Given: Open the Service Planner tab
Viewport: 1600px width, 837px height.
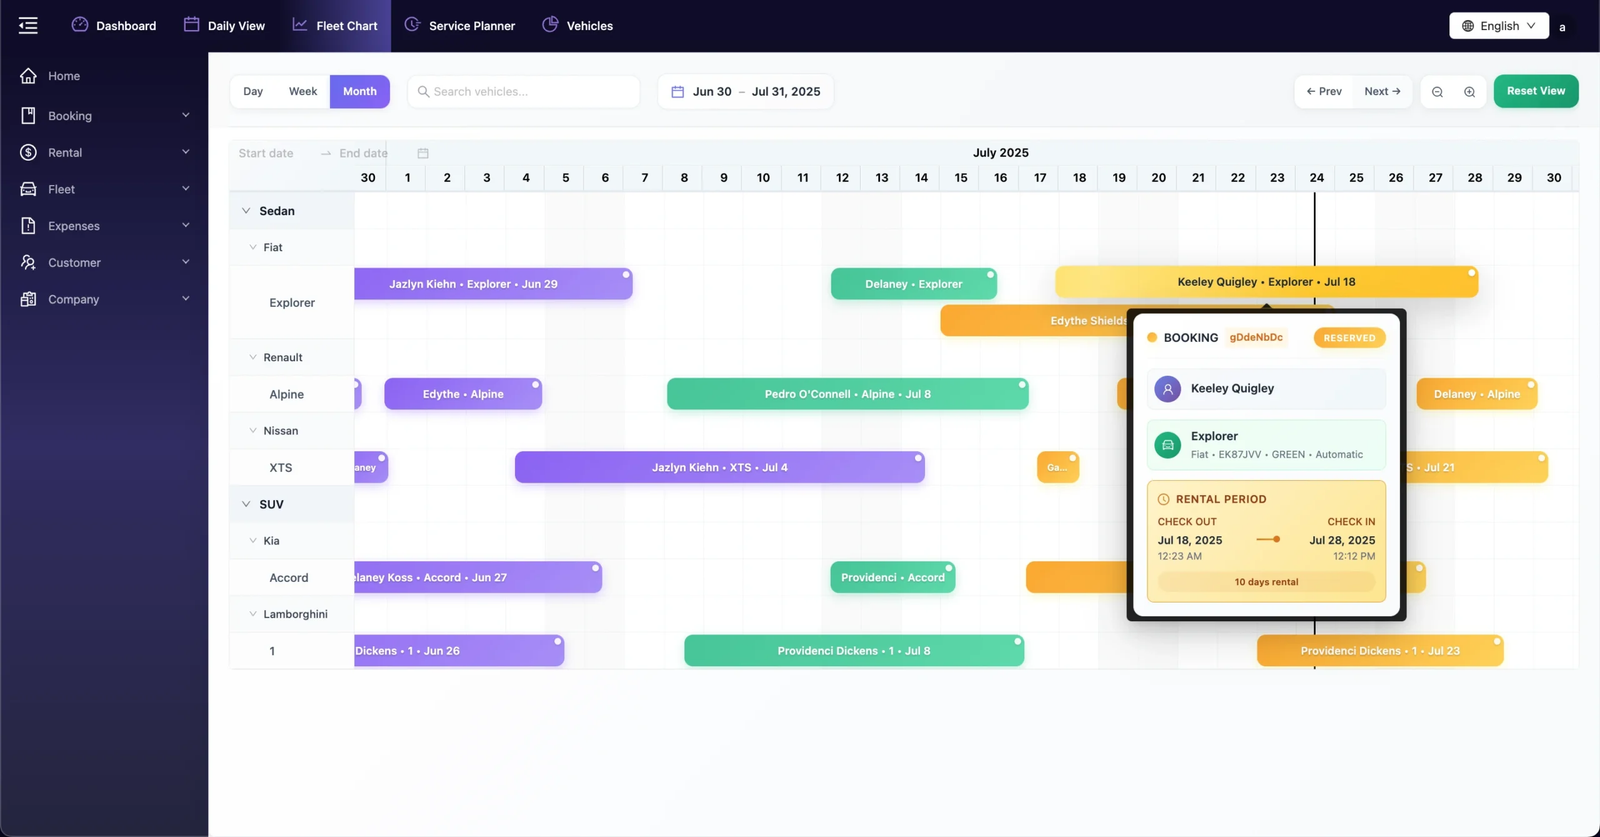Looking at the screenshot, I should point(460,26).
